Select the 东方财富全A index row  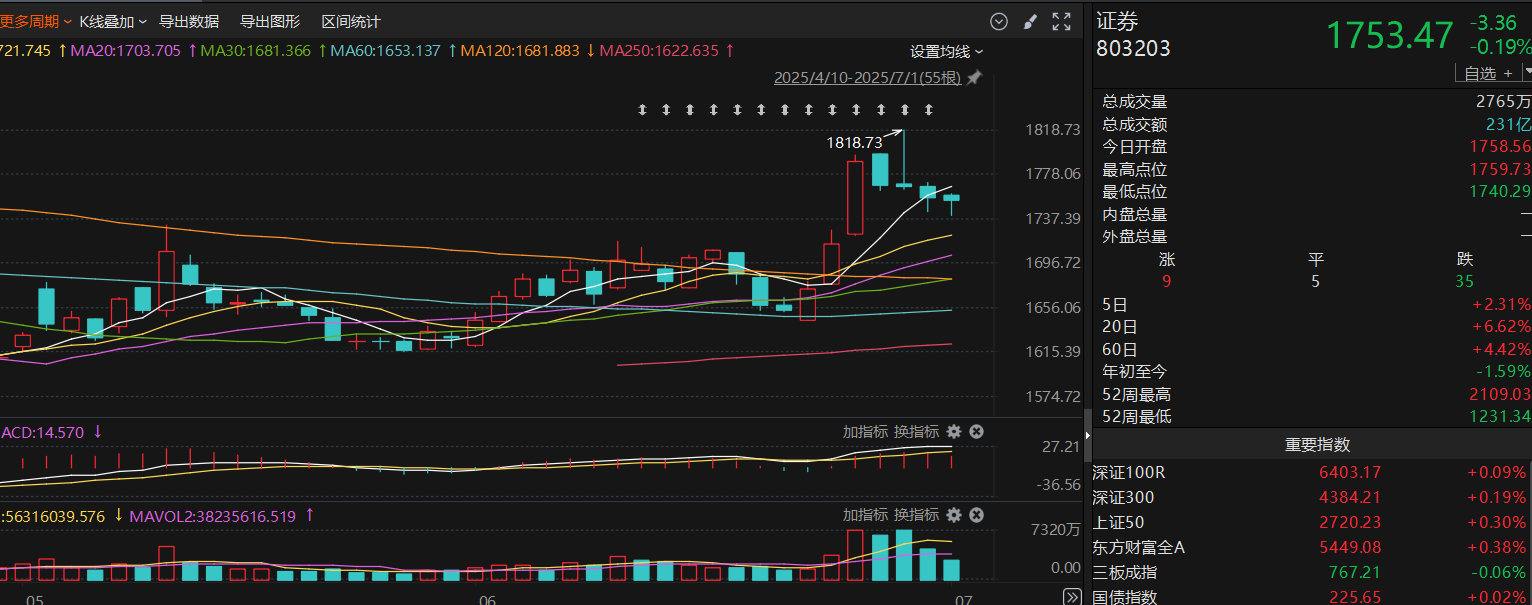tap(1312, 547)
